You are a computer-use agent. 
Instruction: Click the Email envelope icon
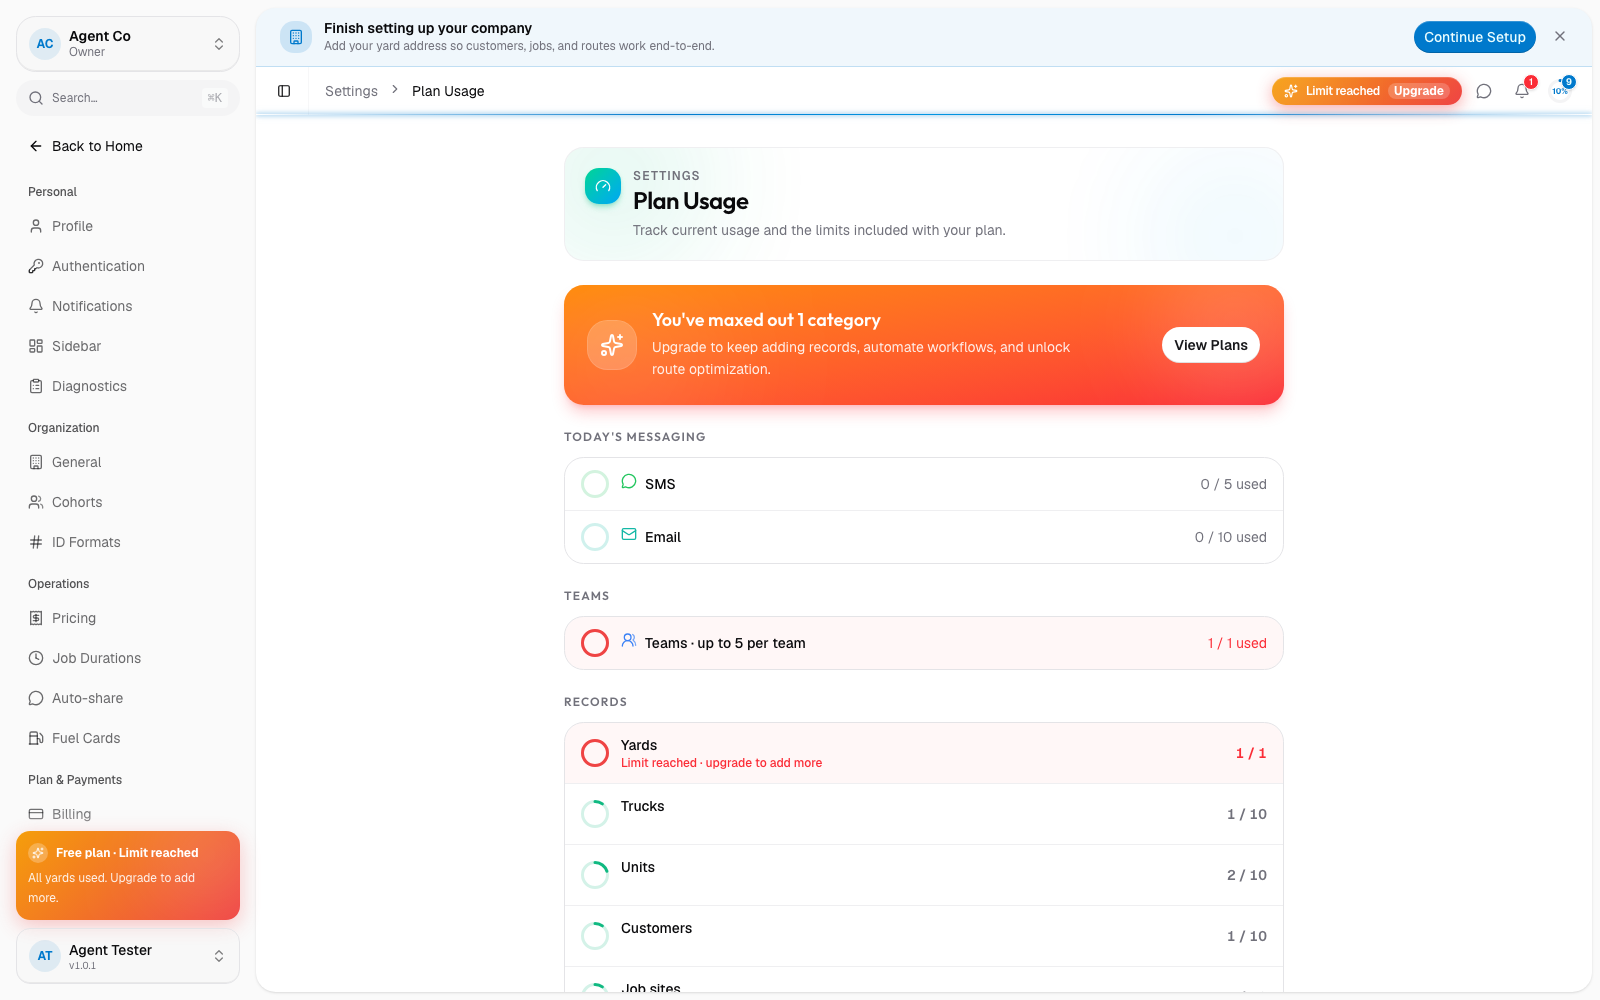click(x=629, y=535)
